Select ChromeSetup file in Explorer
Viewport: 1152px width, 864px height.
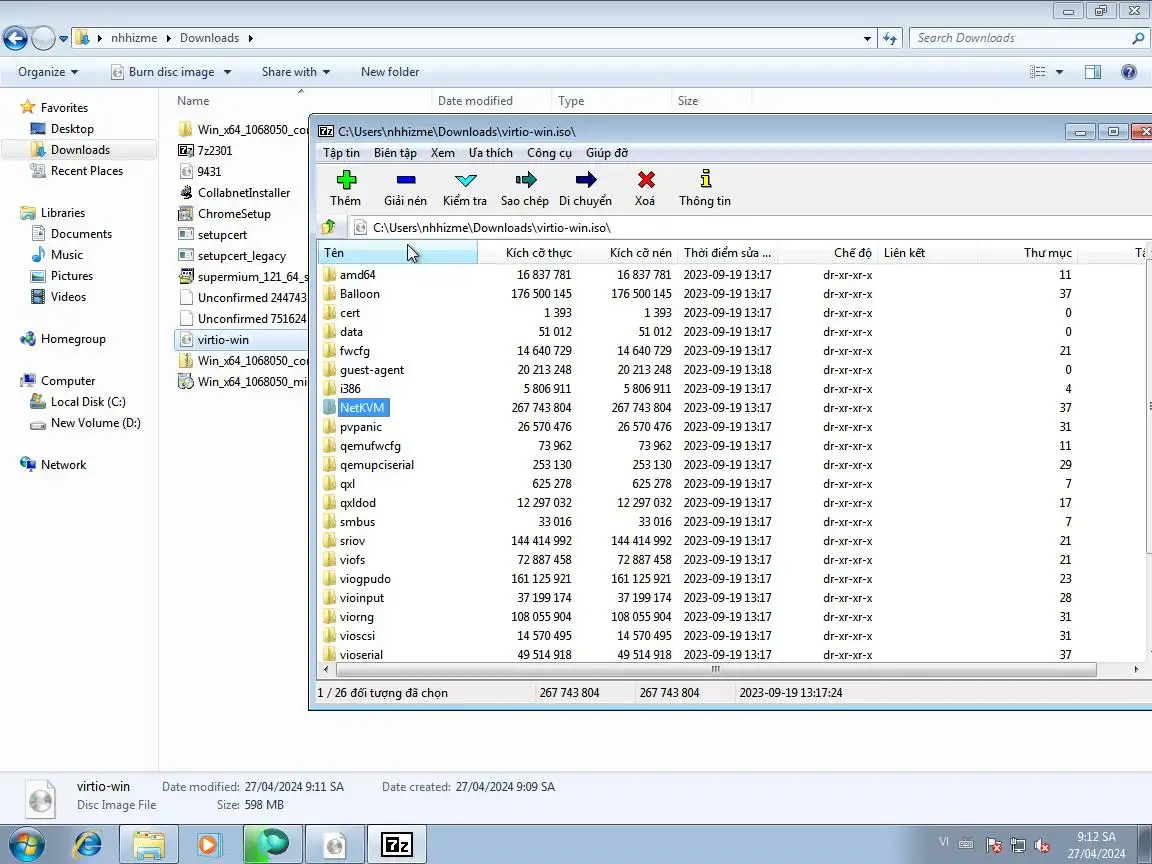(234, 214)
